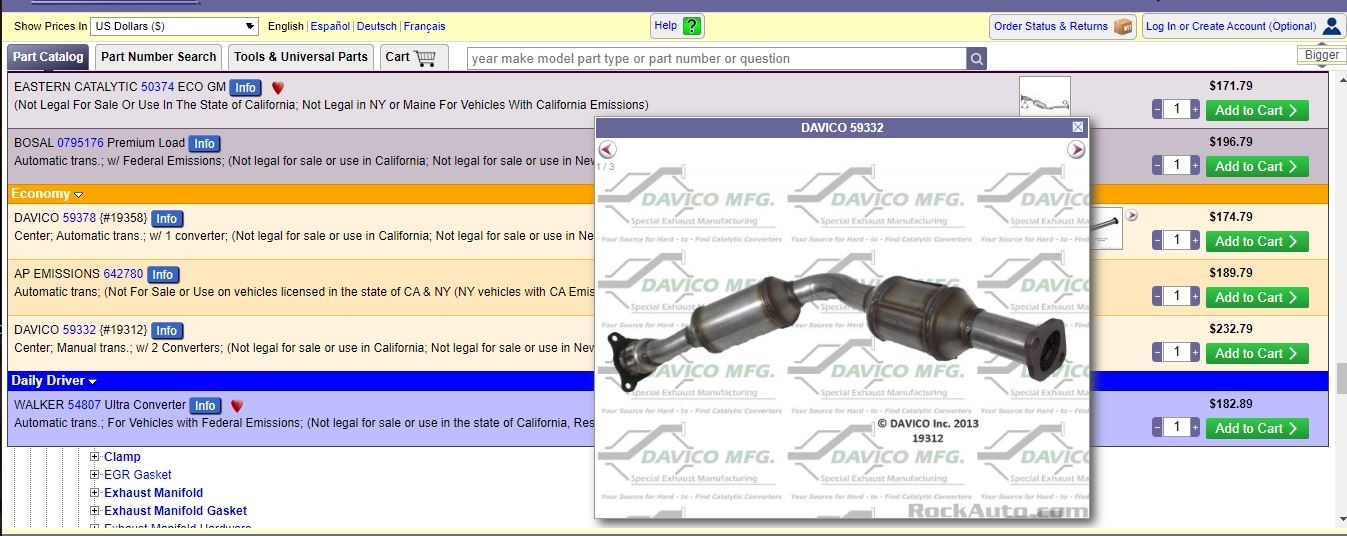Image resolution: width=1347 pixels, height=536 pixels.
Task: Show previous image in DAVICO 59332 popup
Action: (608, 150)
